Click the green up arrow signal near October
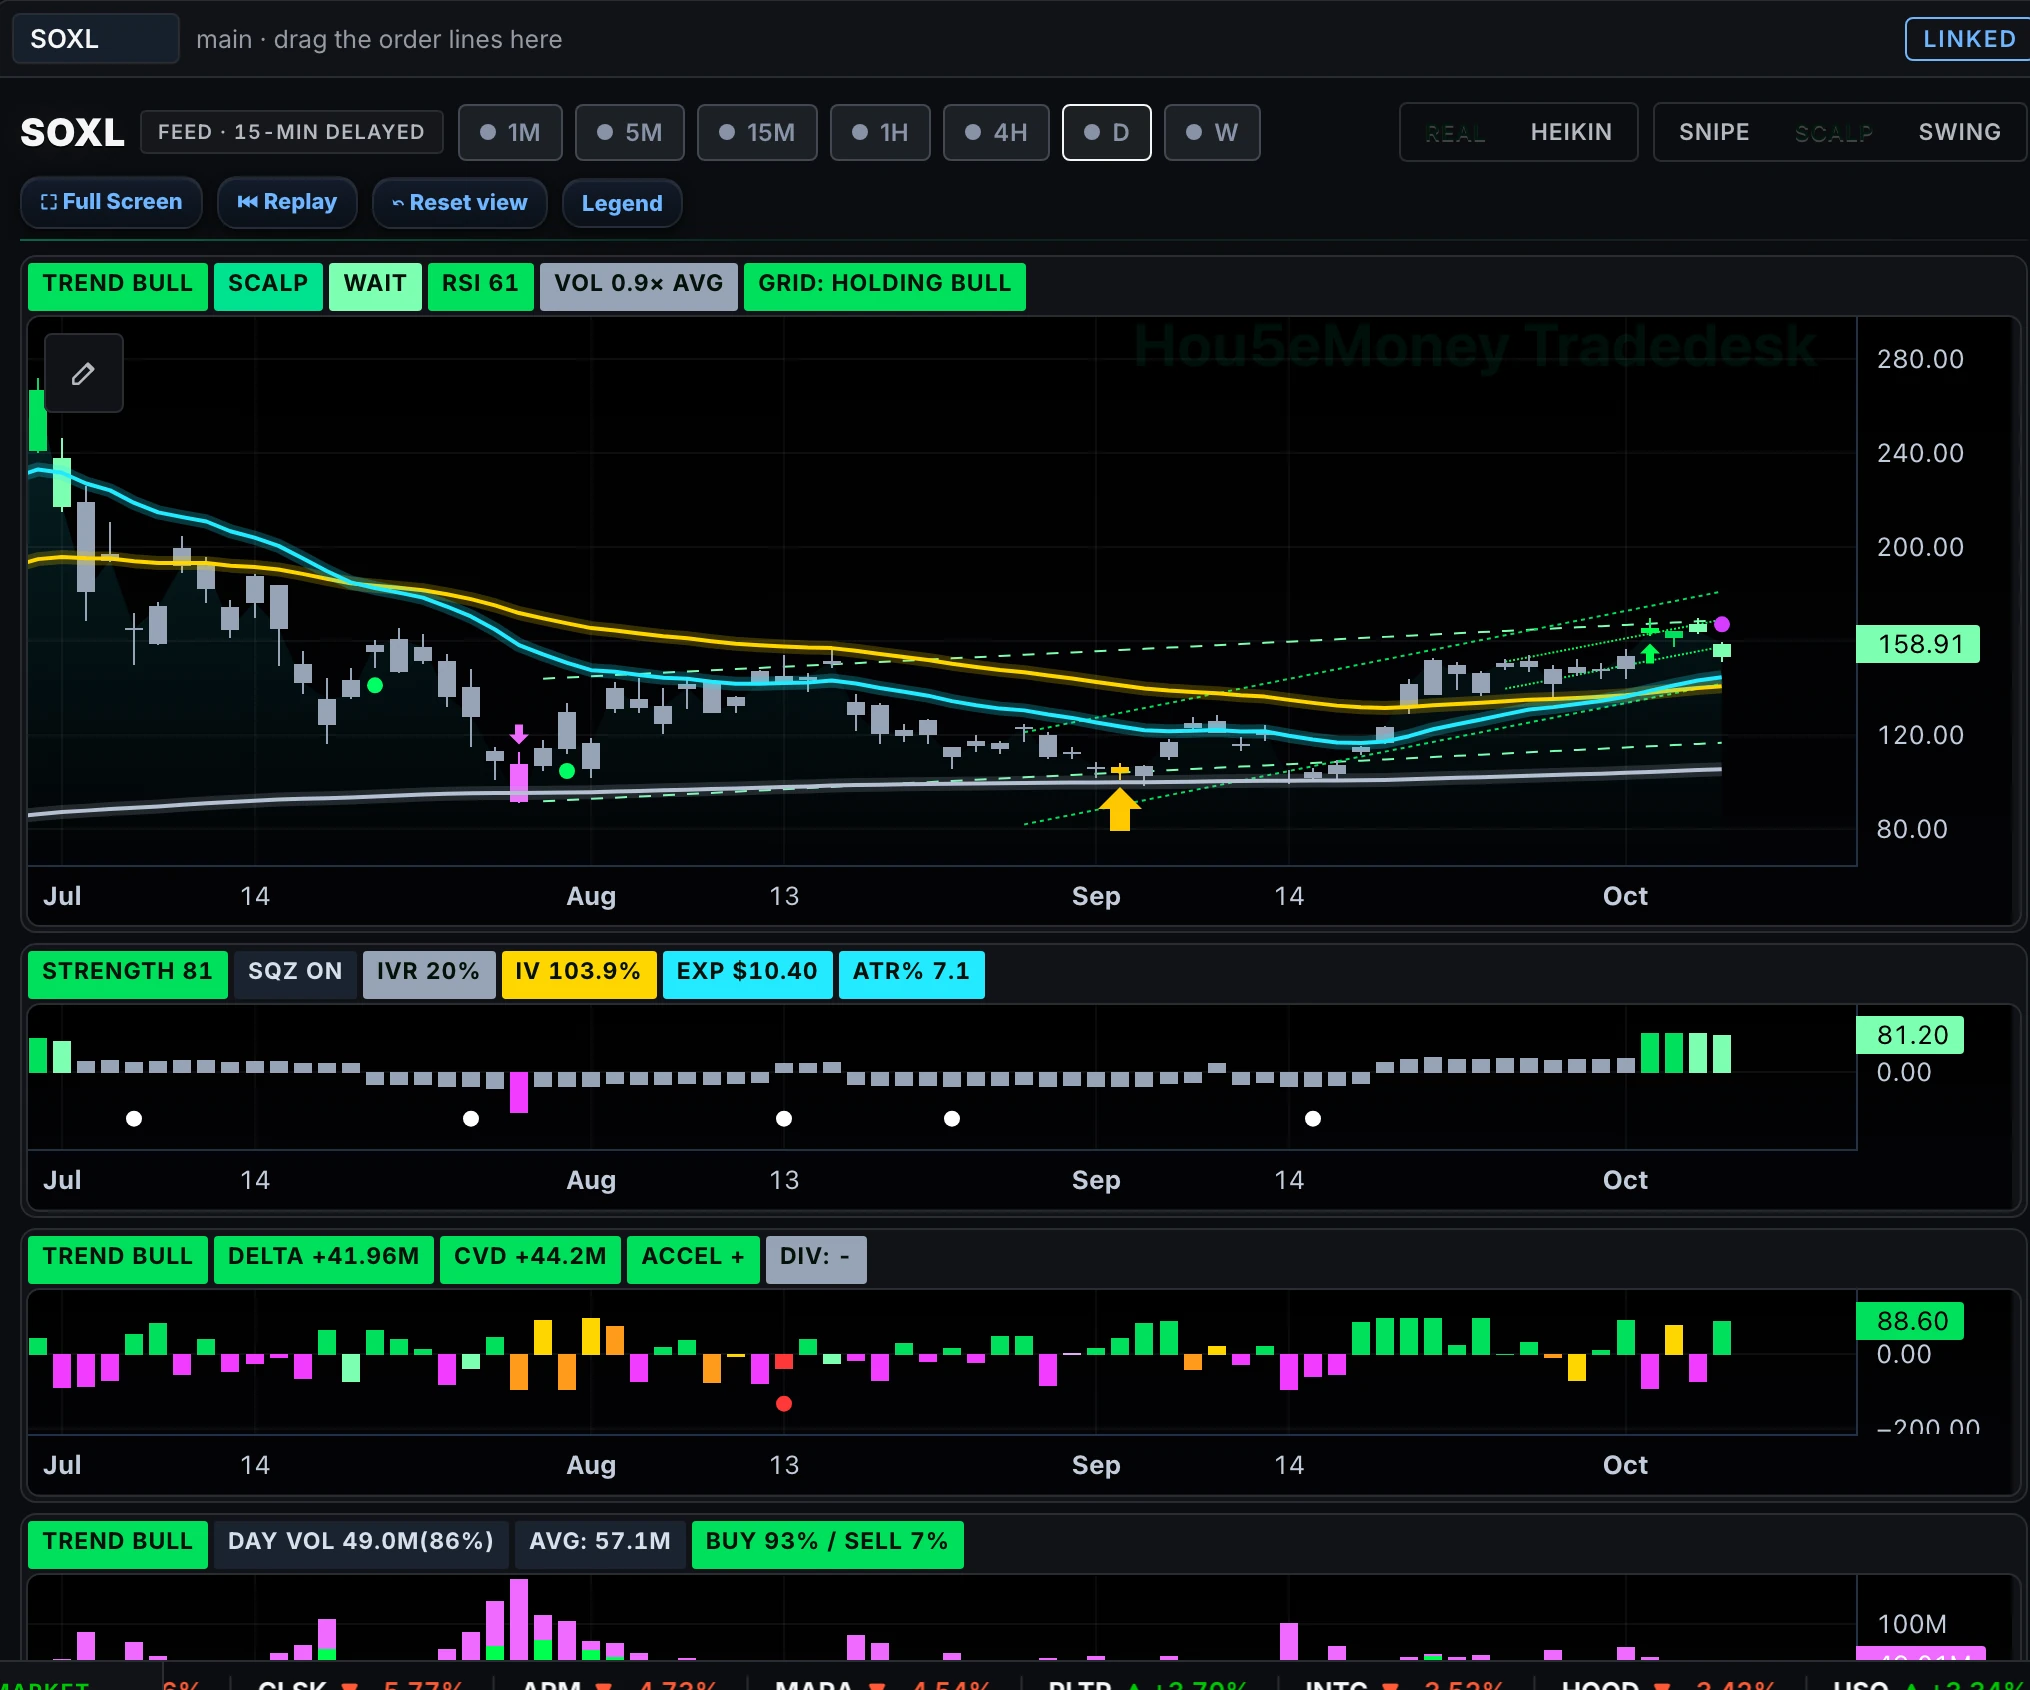The image size is (2030, 1690). [1650, 654]
